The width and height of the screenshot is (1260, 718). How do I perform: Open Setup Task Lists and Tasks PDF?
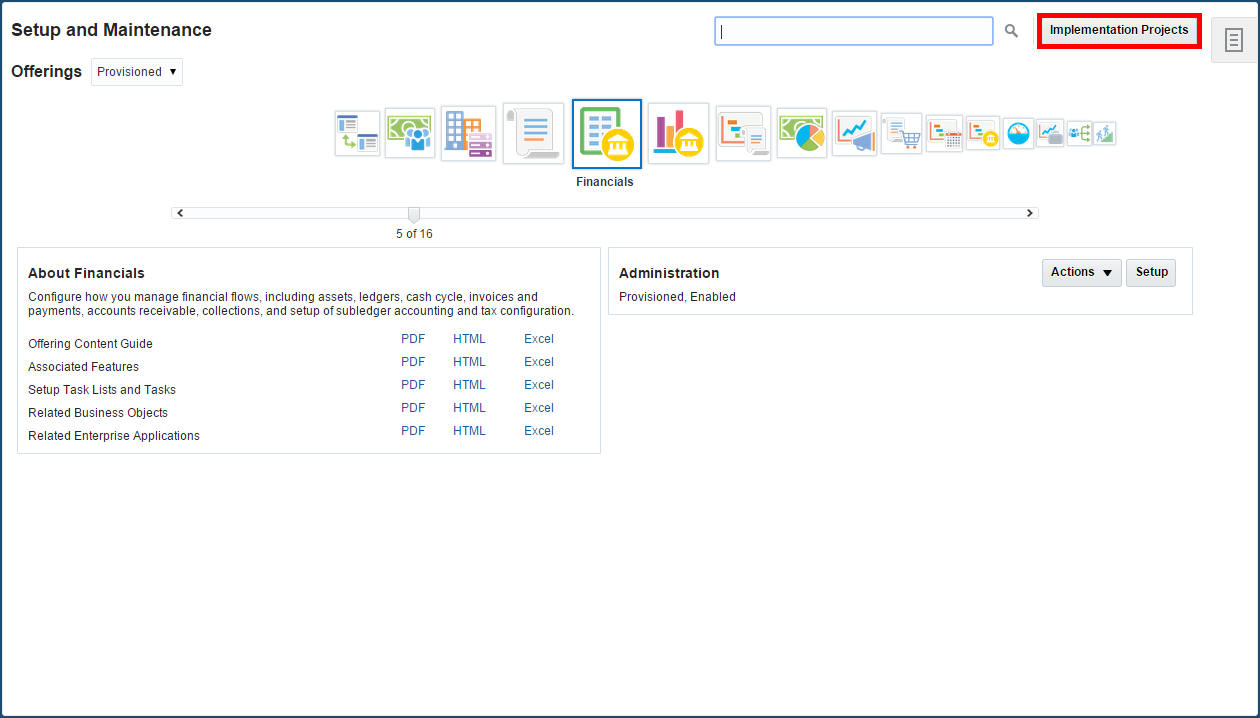point(413,385)
